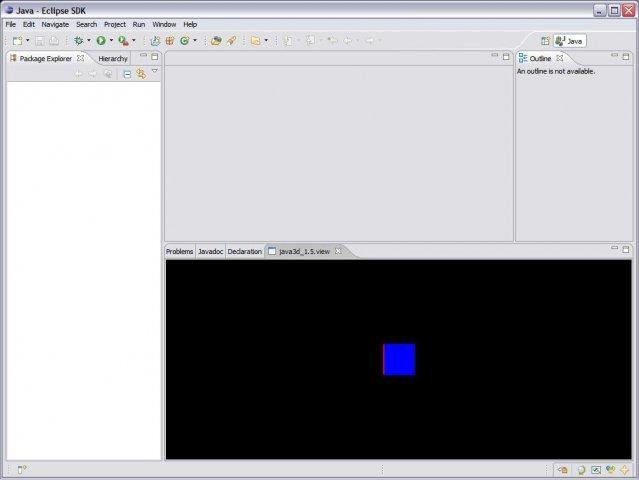Open the File menu
639x480 pixels.
click(10, 24)
